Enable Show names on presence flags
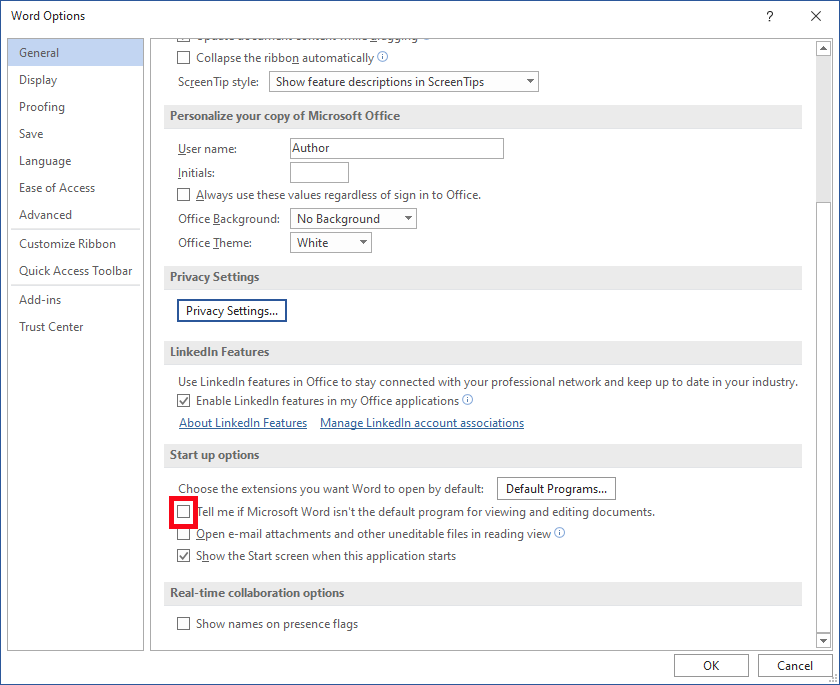This screenshot has width=840, height=685. coord(183,624)
